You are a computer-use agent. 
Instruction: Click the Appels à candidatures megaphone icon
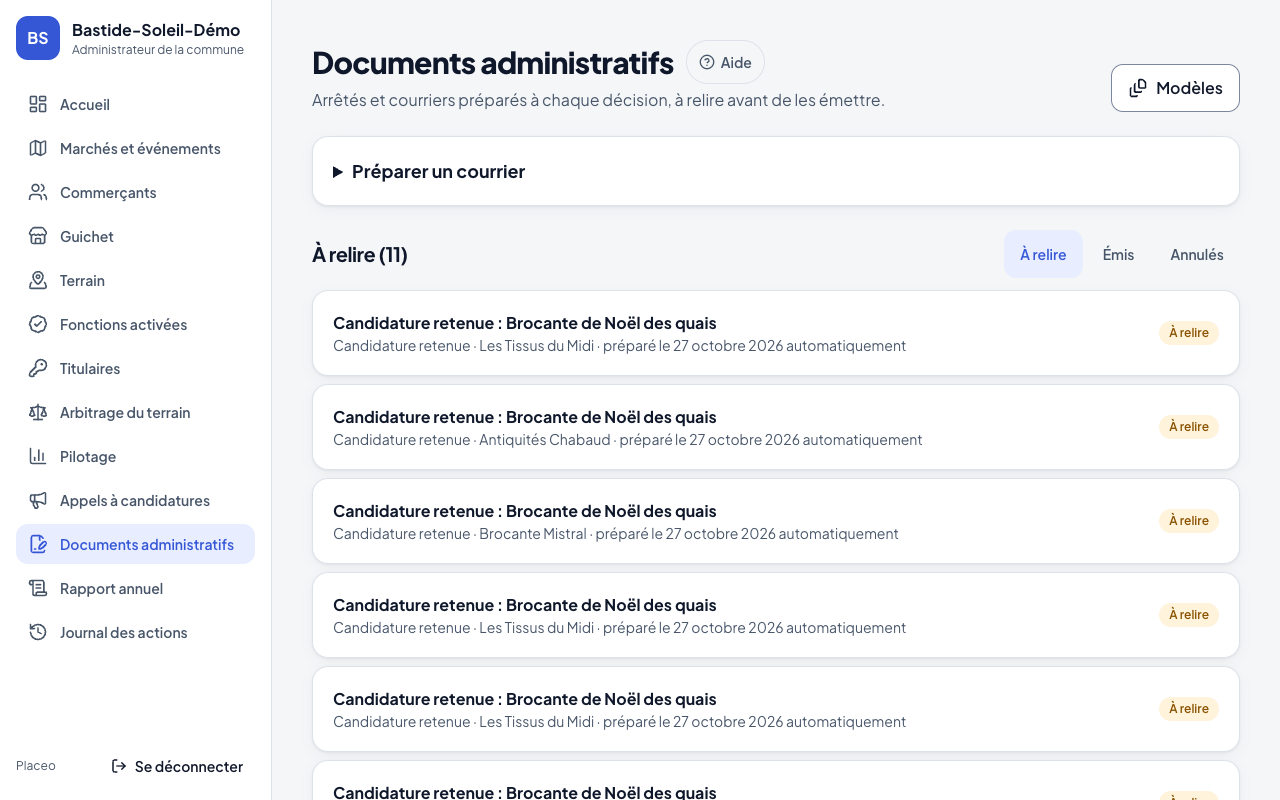coord(38,500)
